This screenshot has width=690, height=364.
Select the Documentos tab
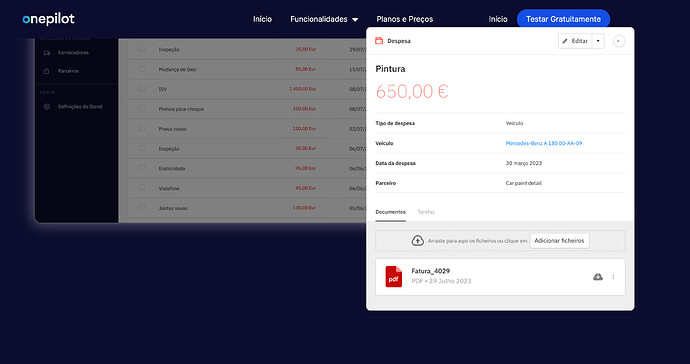(x=390, y=212)
